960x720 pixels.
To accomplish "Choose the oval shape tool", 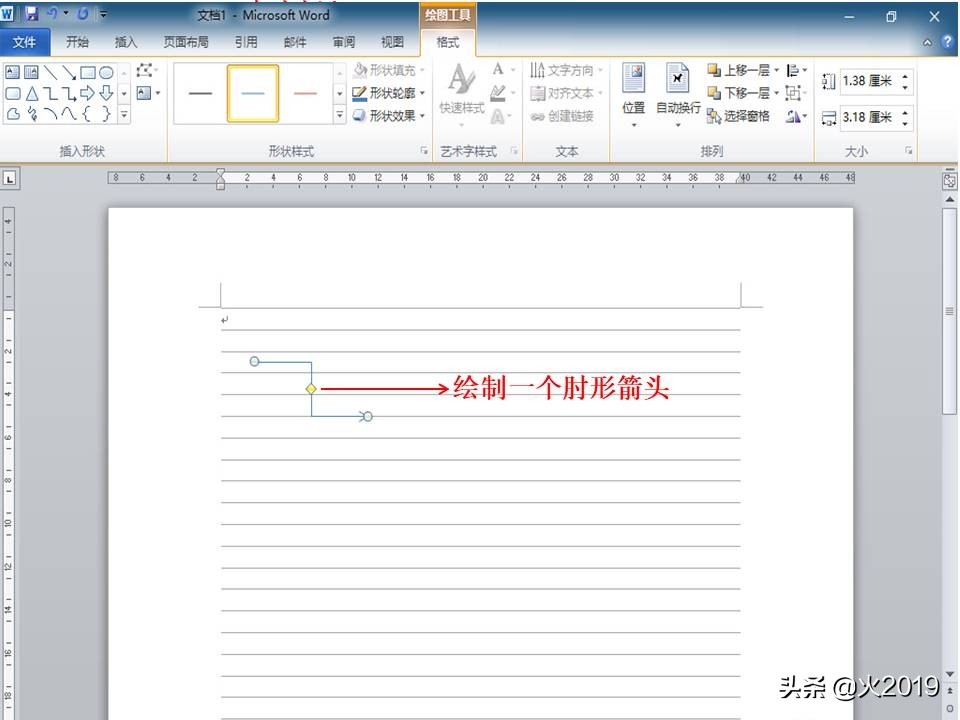I will coord(106,74).
